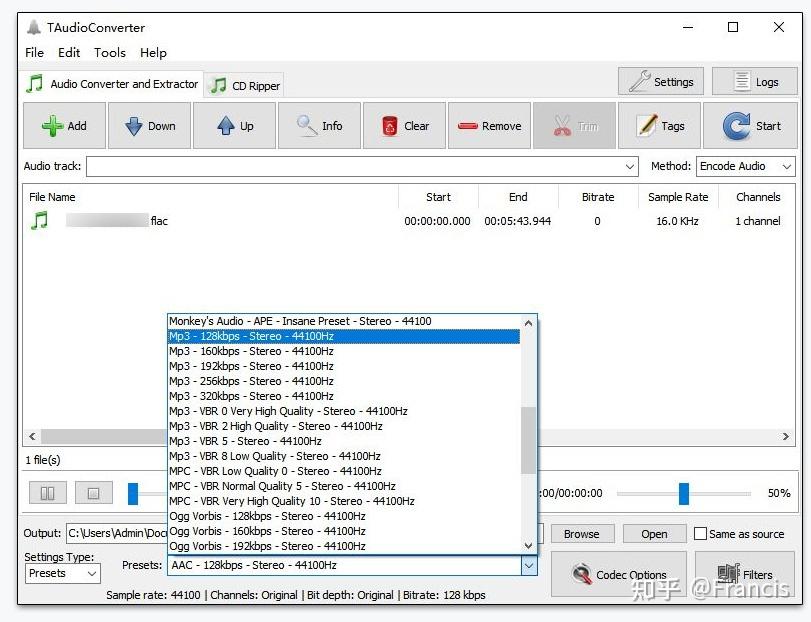Open the Tools menu
This screenshot has width=811, height=622.
110,53
